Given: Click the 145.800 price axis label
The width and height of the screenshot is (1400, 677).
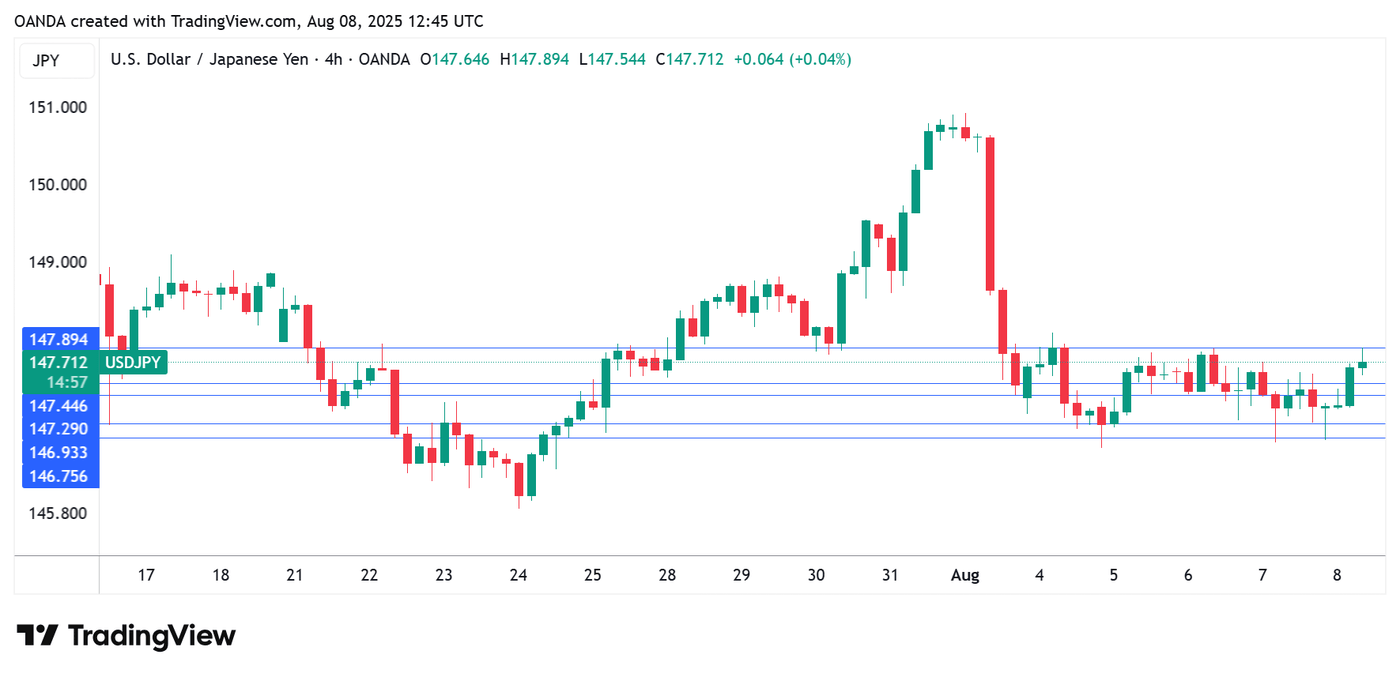Looking at the screenshot, I should (59, 513).
